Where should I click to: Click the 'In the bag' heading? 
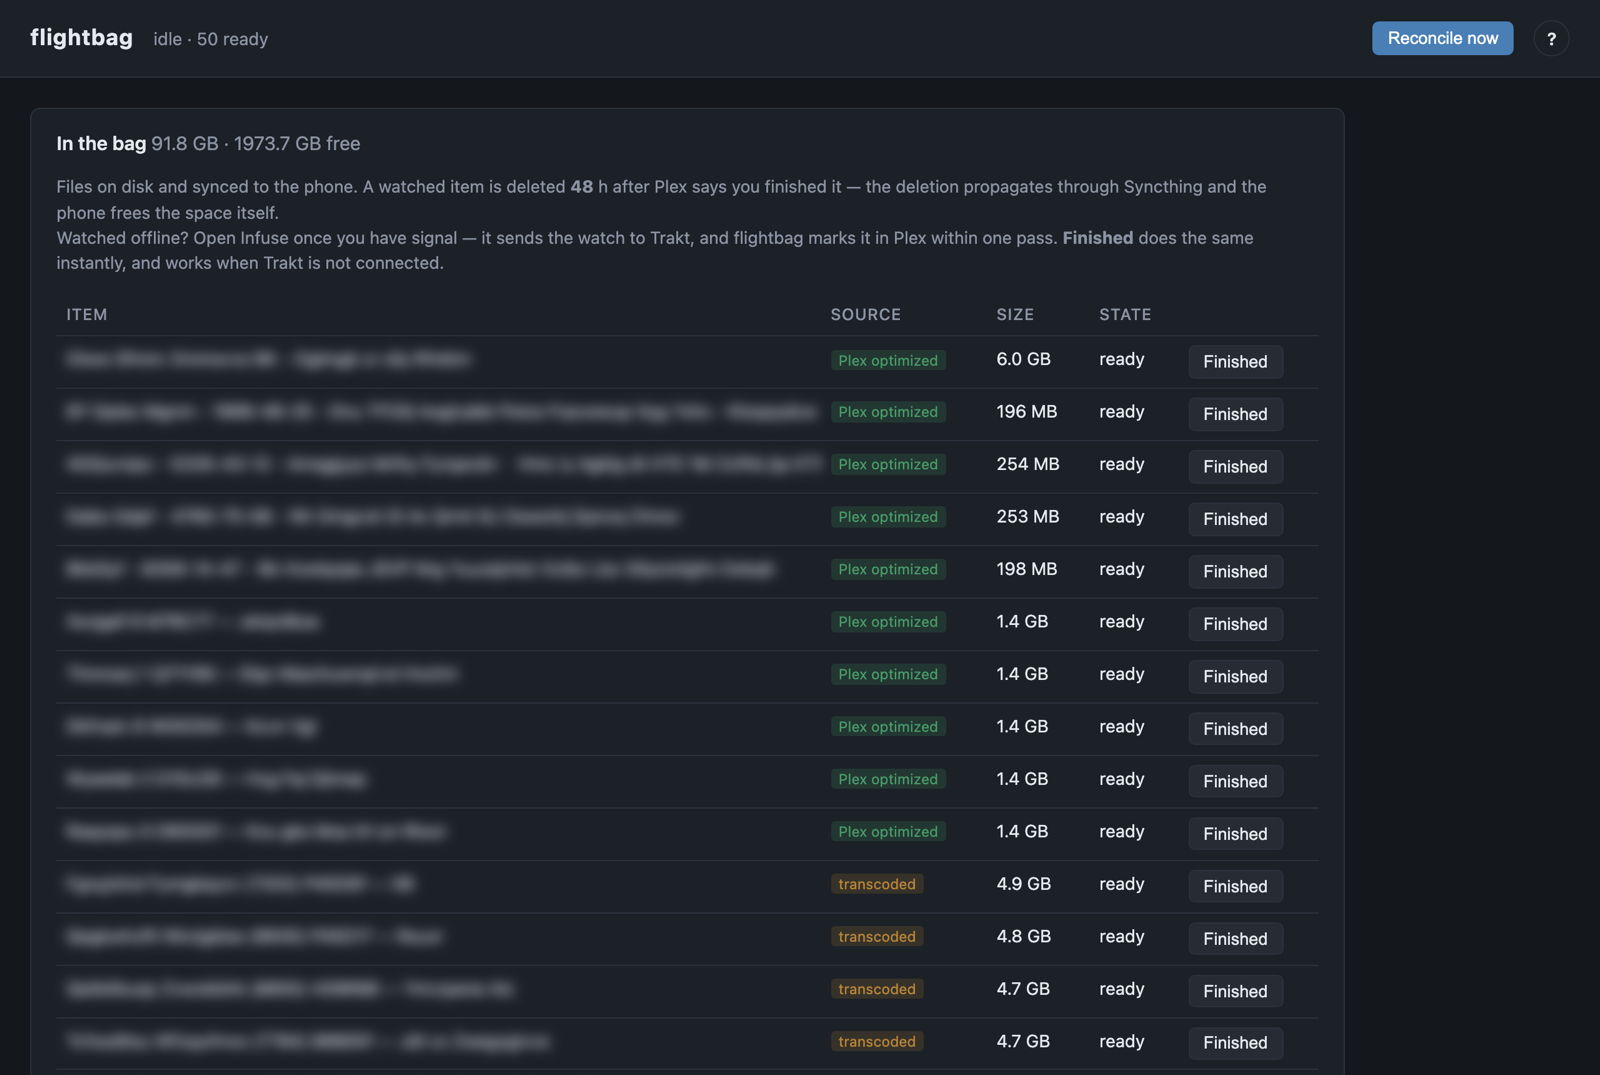(101, 143)
